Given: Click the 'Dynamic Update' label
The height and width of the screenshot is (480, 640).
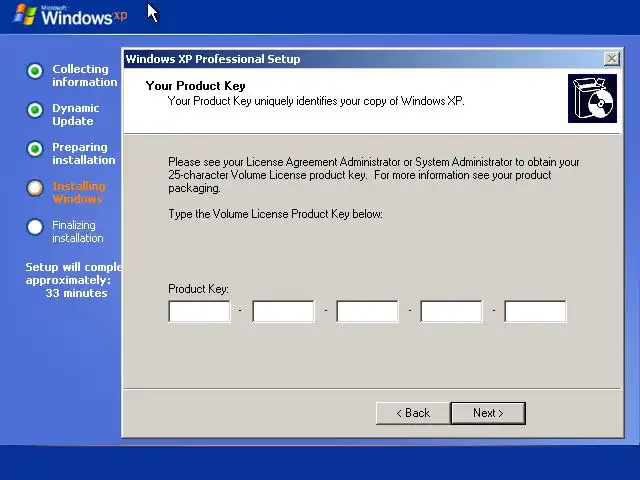Looking at the screenshot, I should point(76,114).
